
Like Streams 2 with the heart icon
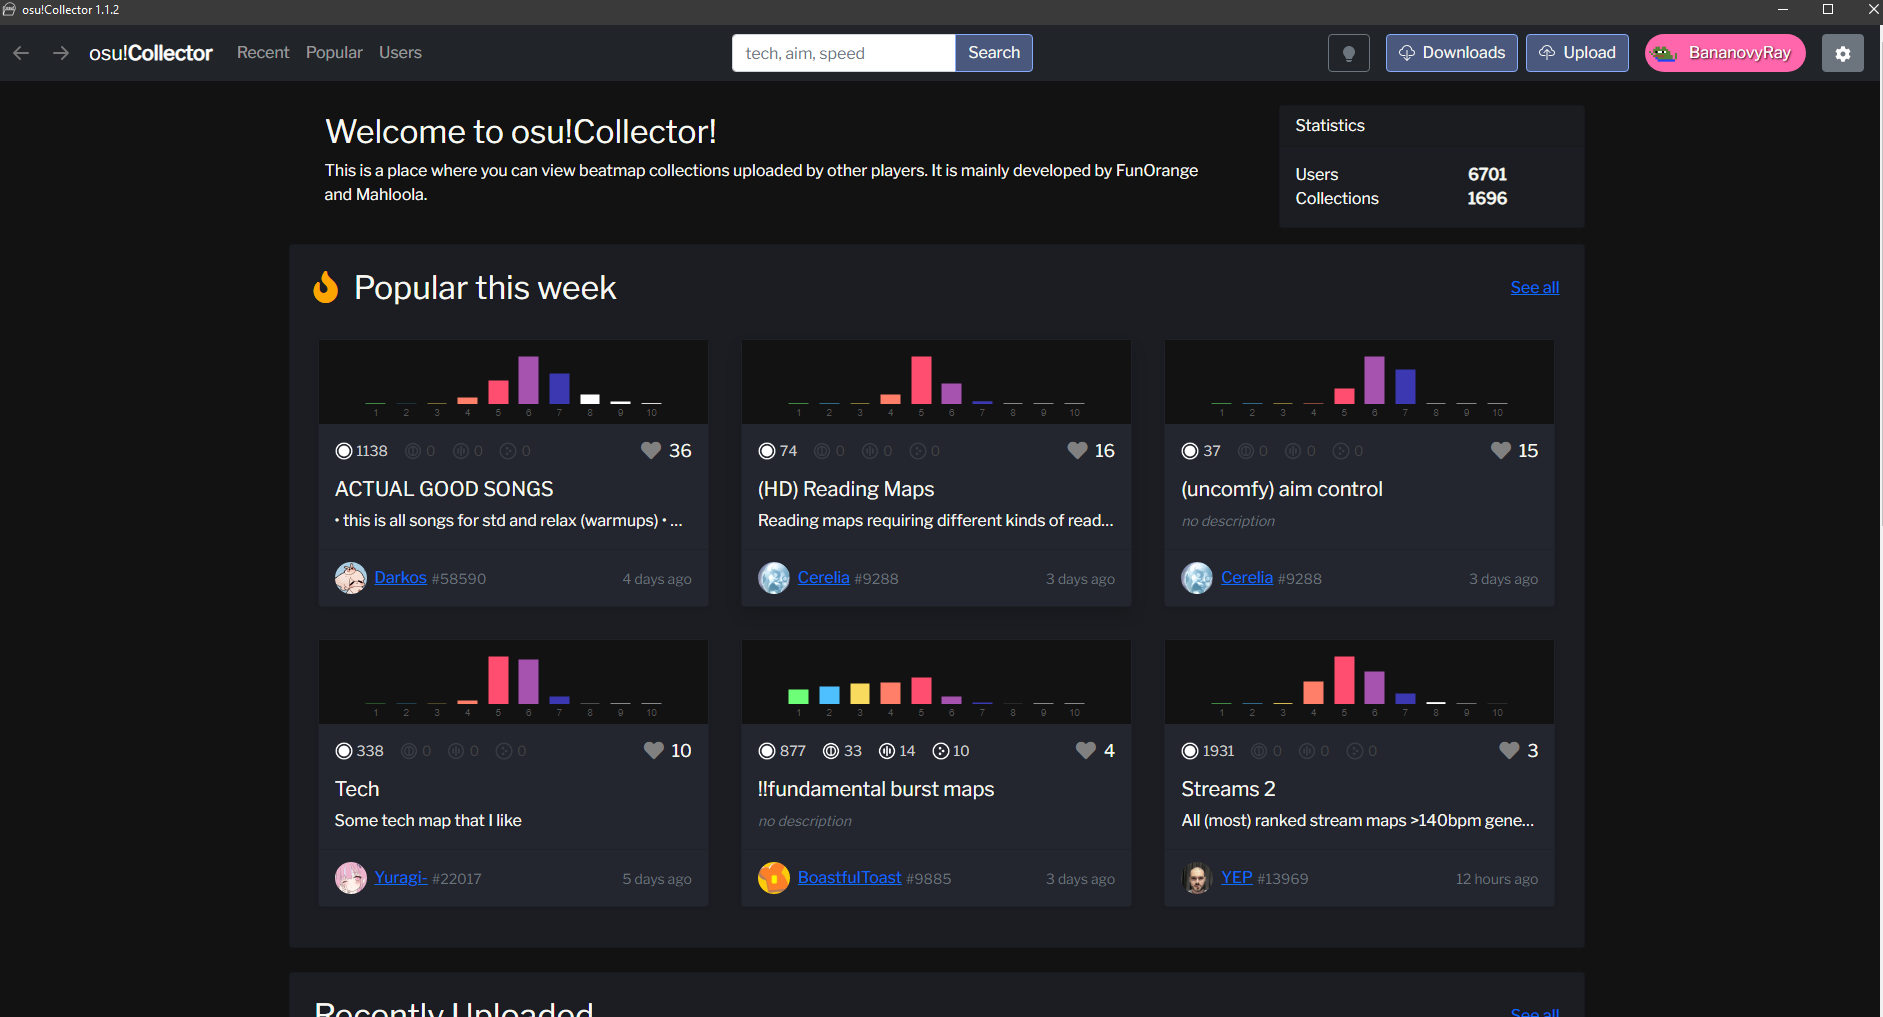click(x=1509, y=751)
